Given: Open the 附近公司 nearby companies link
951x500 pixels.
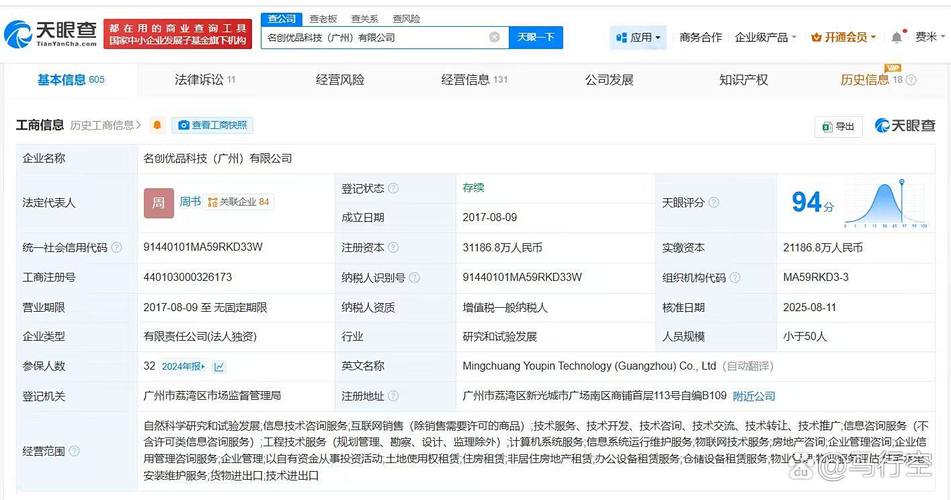Looking at the screenshot, I should [x=754, y=396].
